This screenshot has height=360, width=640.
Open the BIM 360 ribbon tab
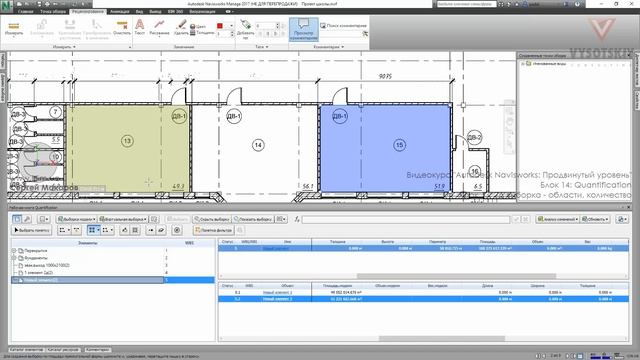[176, 12]
